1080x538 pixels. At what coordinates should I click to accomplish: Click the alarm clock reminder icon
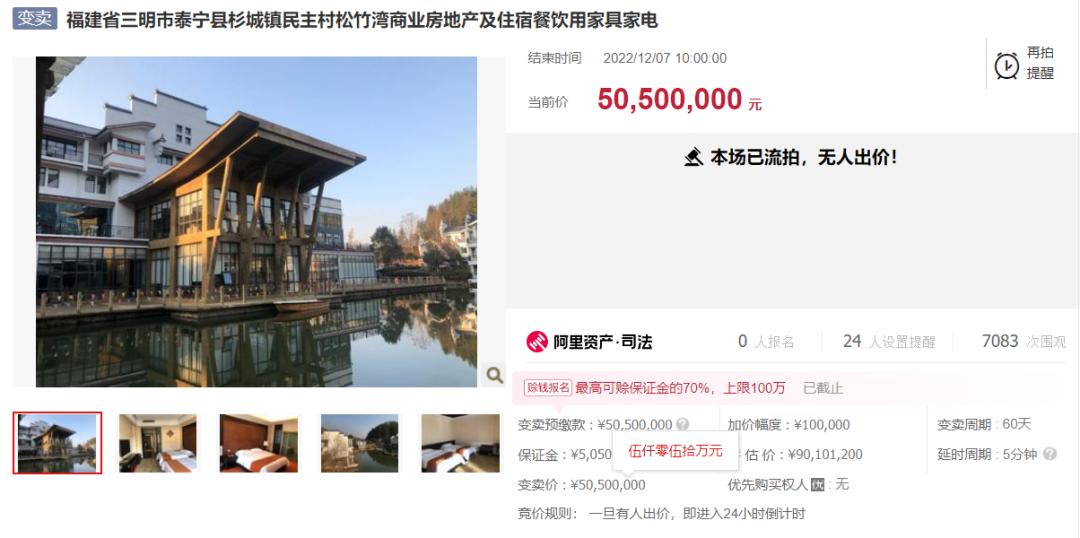(x=1006, y=65)
